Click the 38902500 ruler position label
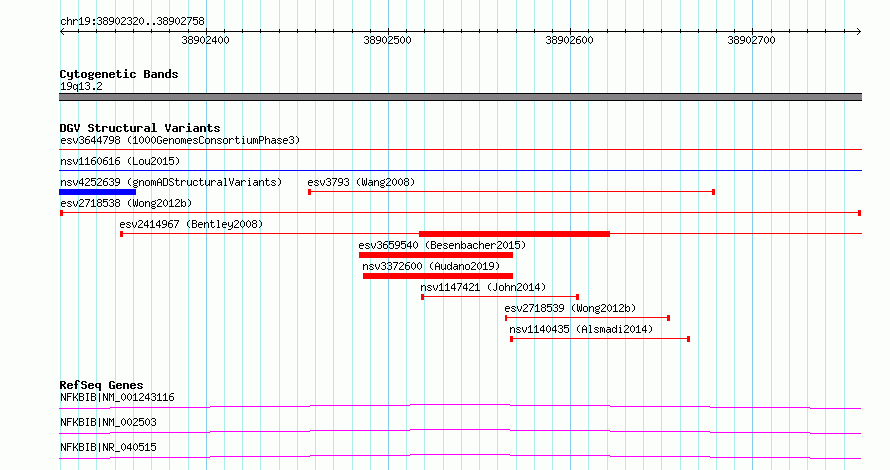This screenshot has width=890, height=470. pyautogui.click(x=388, y=40)
